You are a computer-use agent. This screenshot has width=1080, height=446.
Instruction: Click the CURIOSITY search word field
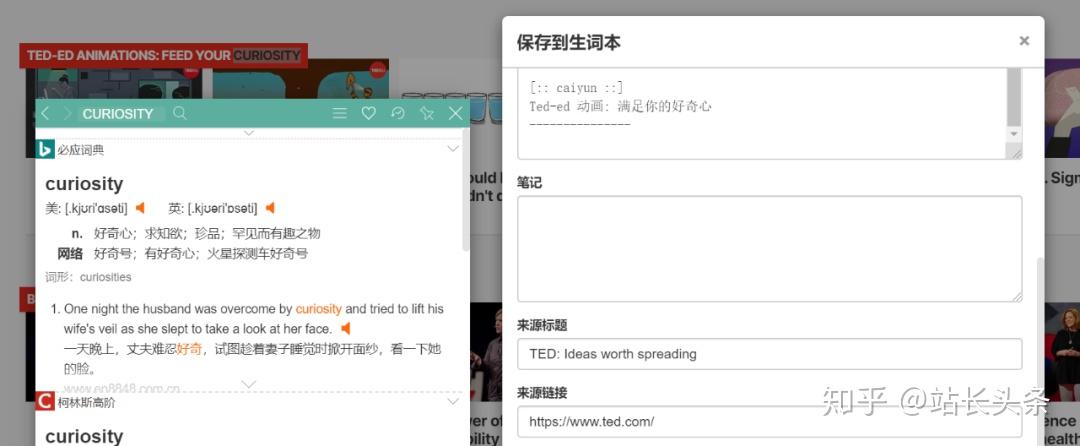pos(121,114)
